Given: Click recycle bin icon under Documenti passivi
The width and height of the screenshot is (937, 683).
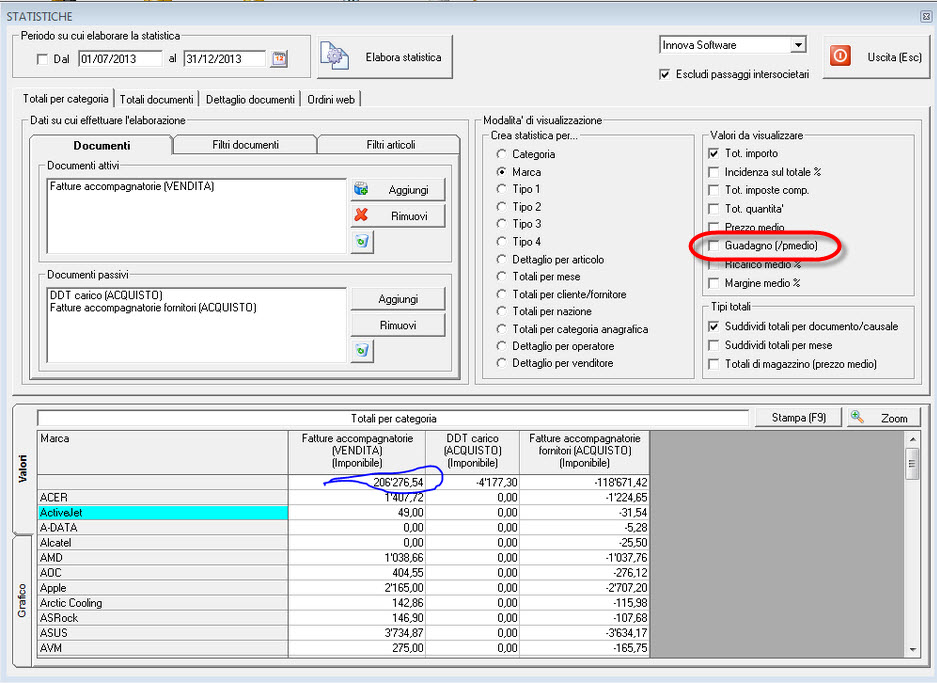Looking at the screenshot, I should tap(362, 350).
